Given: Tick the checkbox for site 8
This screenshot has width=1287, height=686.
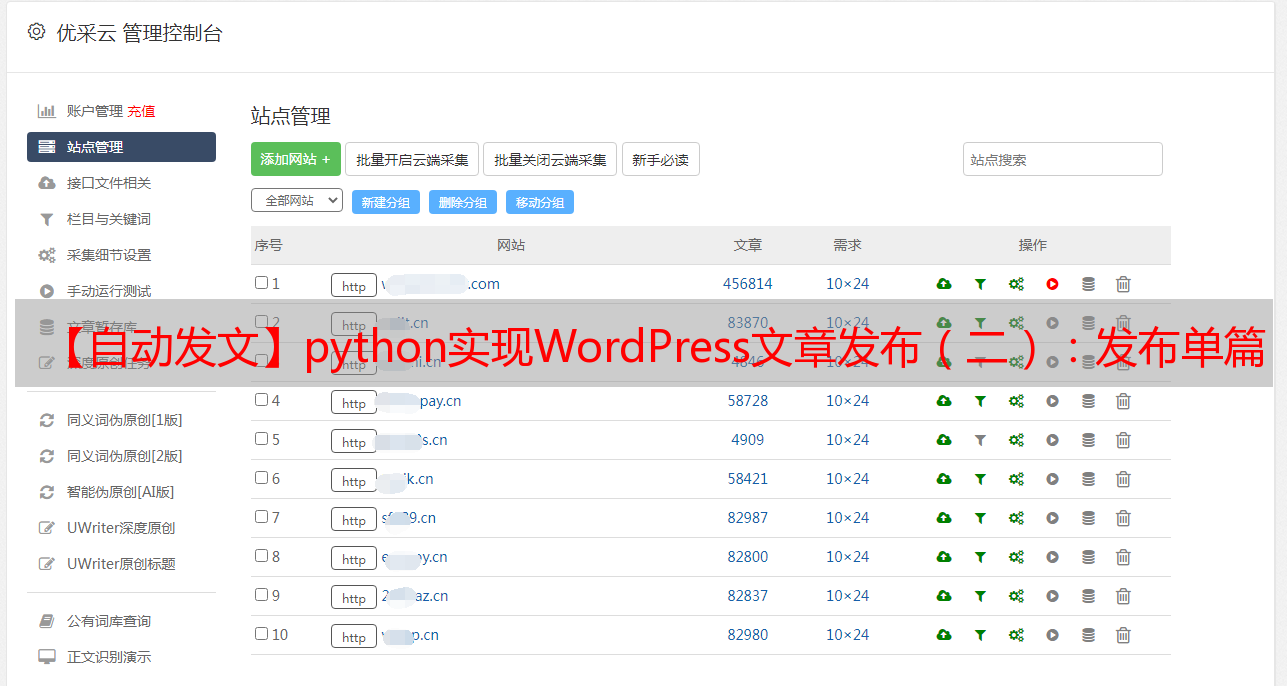Looking at the screenshot, I should (261, 556).
